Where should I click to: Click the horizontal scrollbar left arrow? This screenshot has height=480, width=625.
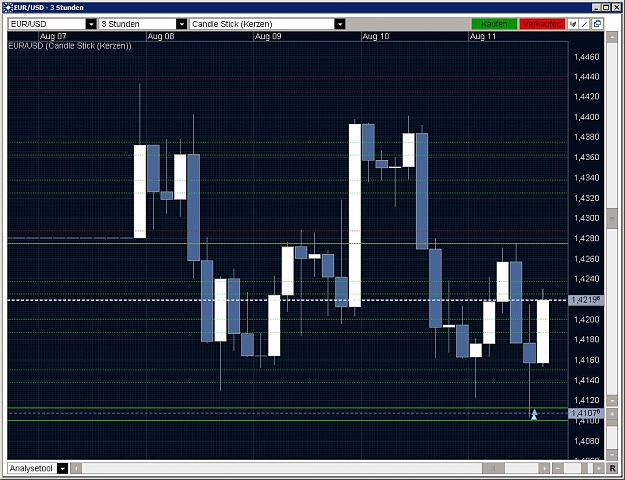[x=76, y=468]
